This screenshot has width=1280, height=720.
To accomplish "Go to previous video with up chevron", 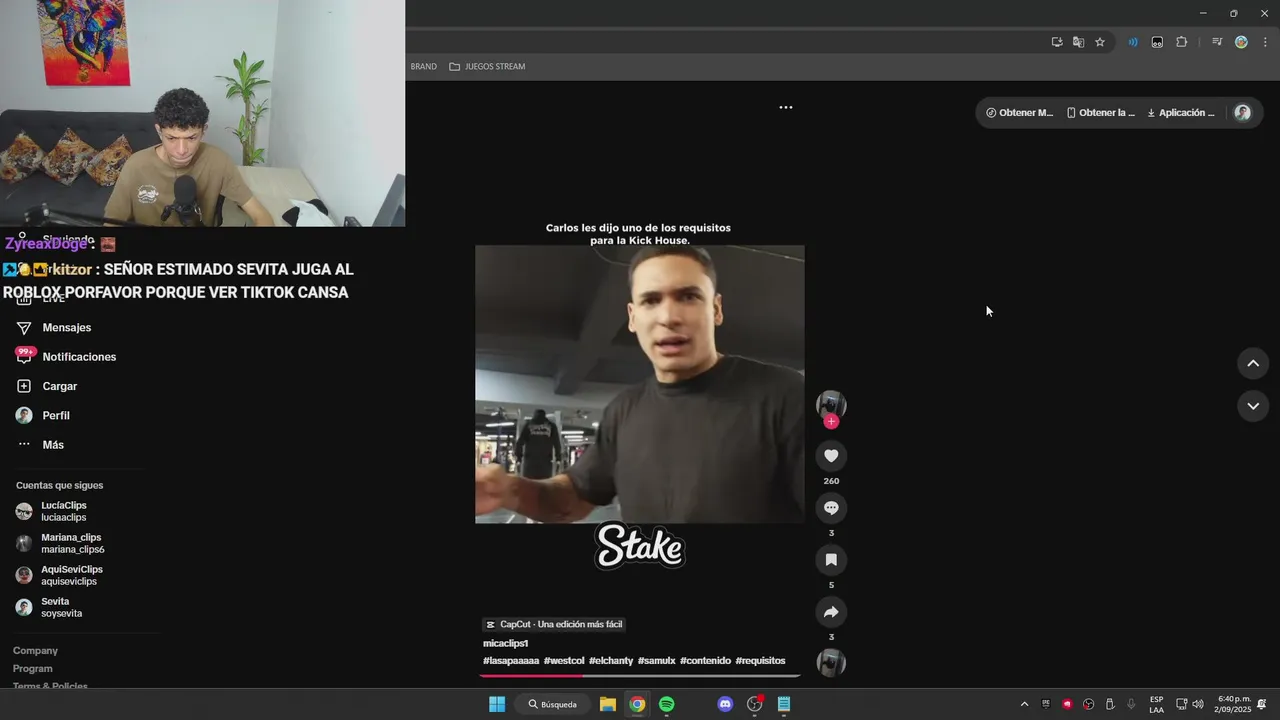I will tap(1253, 363).
